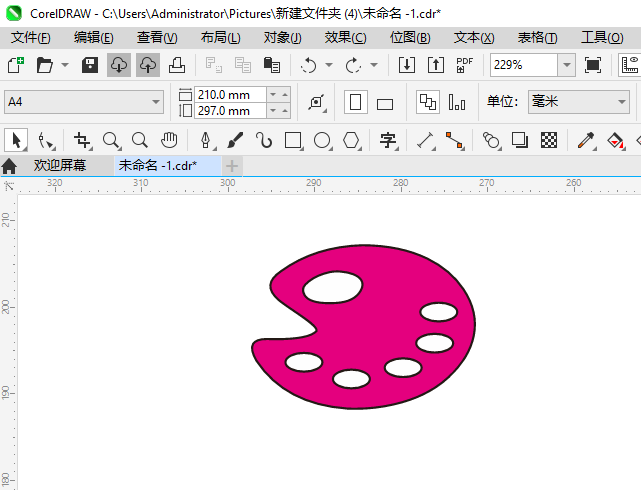Click the Save floppy disk icon
Viewport: 641px width, 490px height.
click(x=90, y=65)
